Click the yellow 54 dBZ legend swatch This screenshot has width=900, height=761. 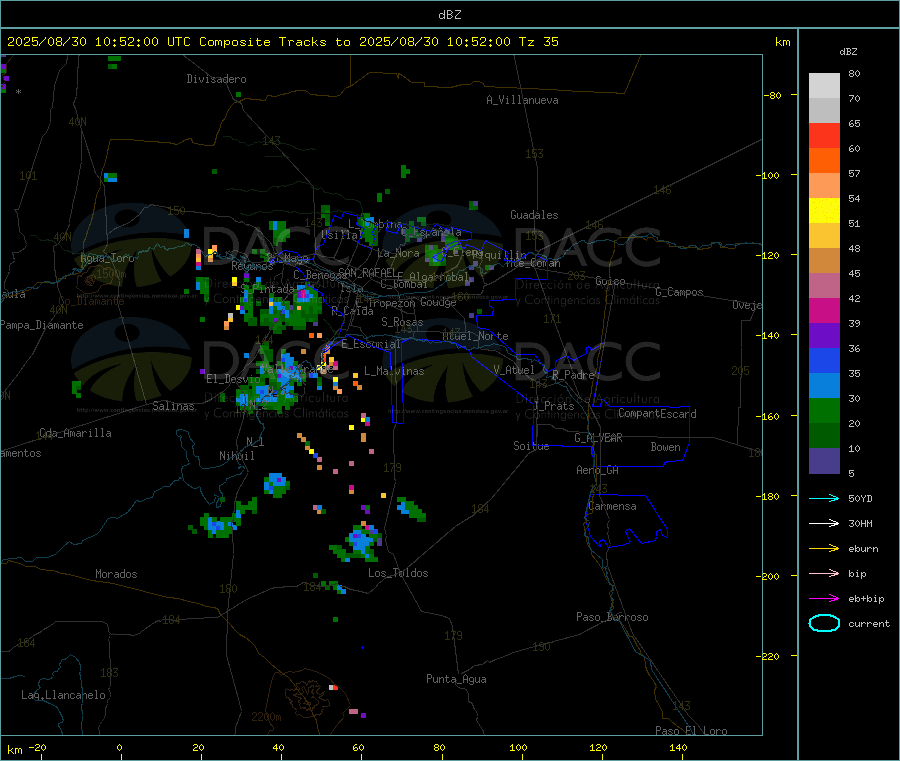[x=824, y=211]
